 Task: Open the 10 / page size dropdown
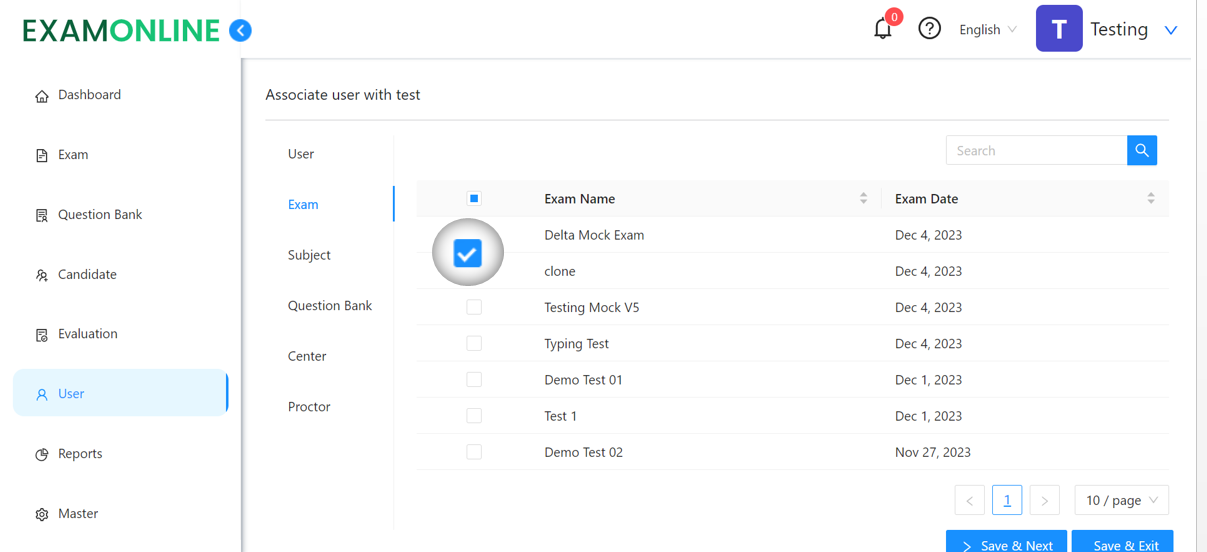coord(1121,500)
